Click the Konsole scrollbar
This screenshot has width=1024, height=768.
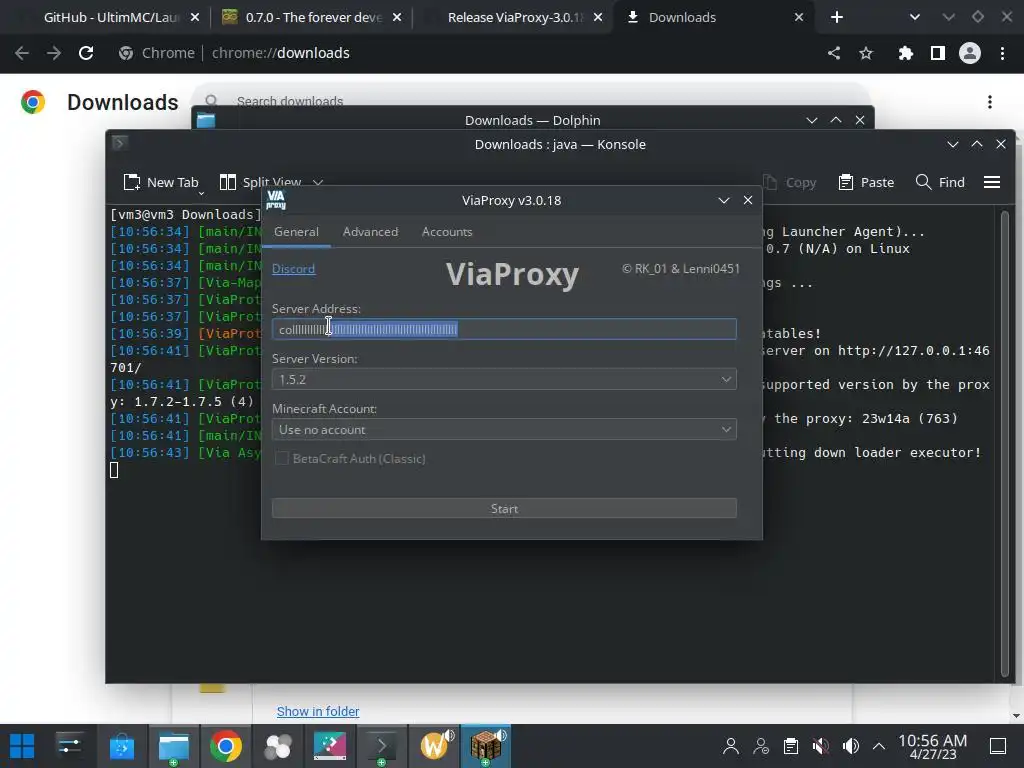coord(1004,444)
